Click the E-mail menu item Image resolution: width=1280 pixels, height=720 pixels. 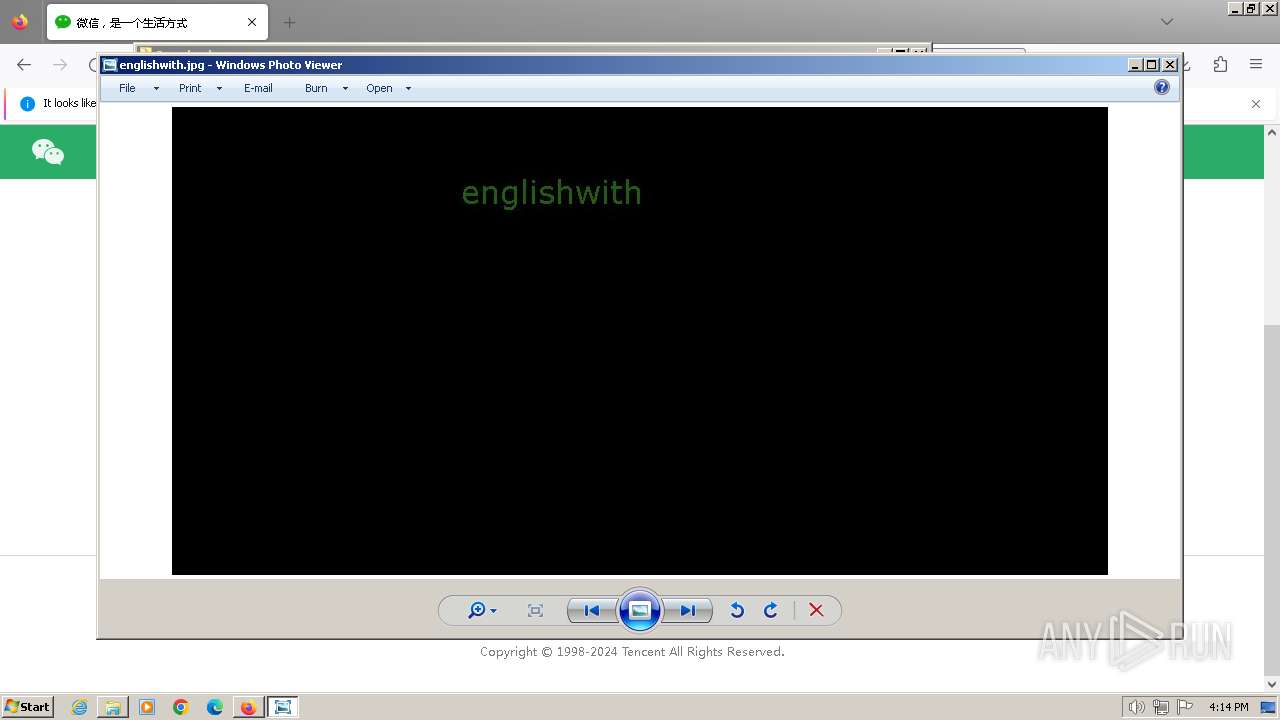coord(258,88)
